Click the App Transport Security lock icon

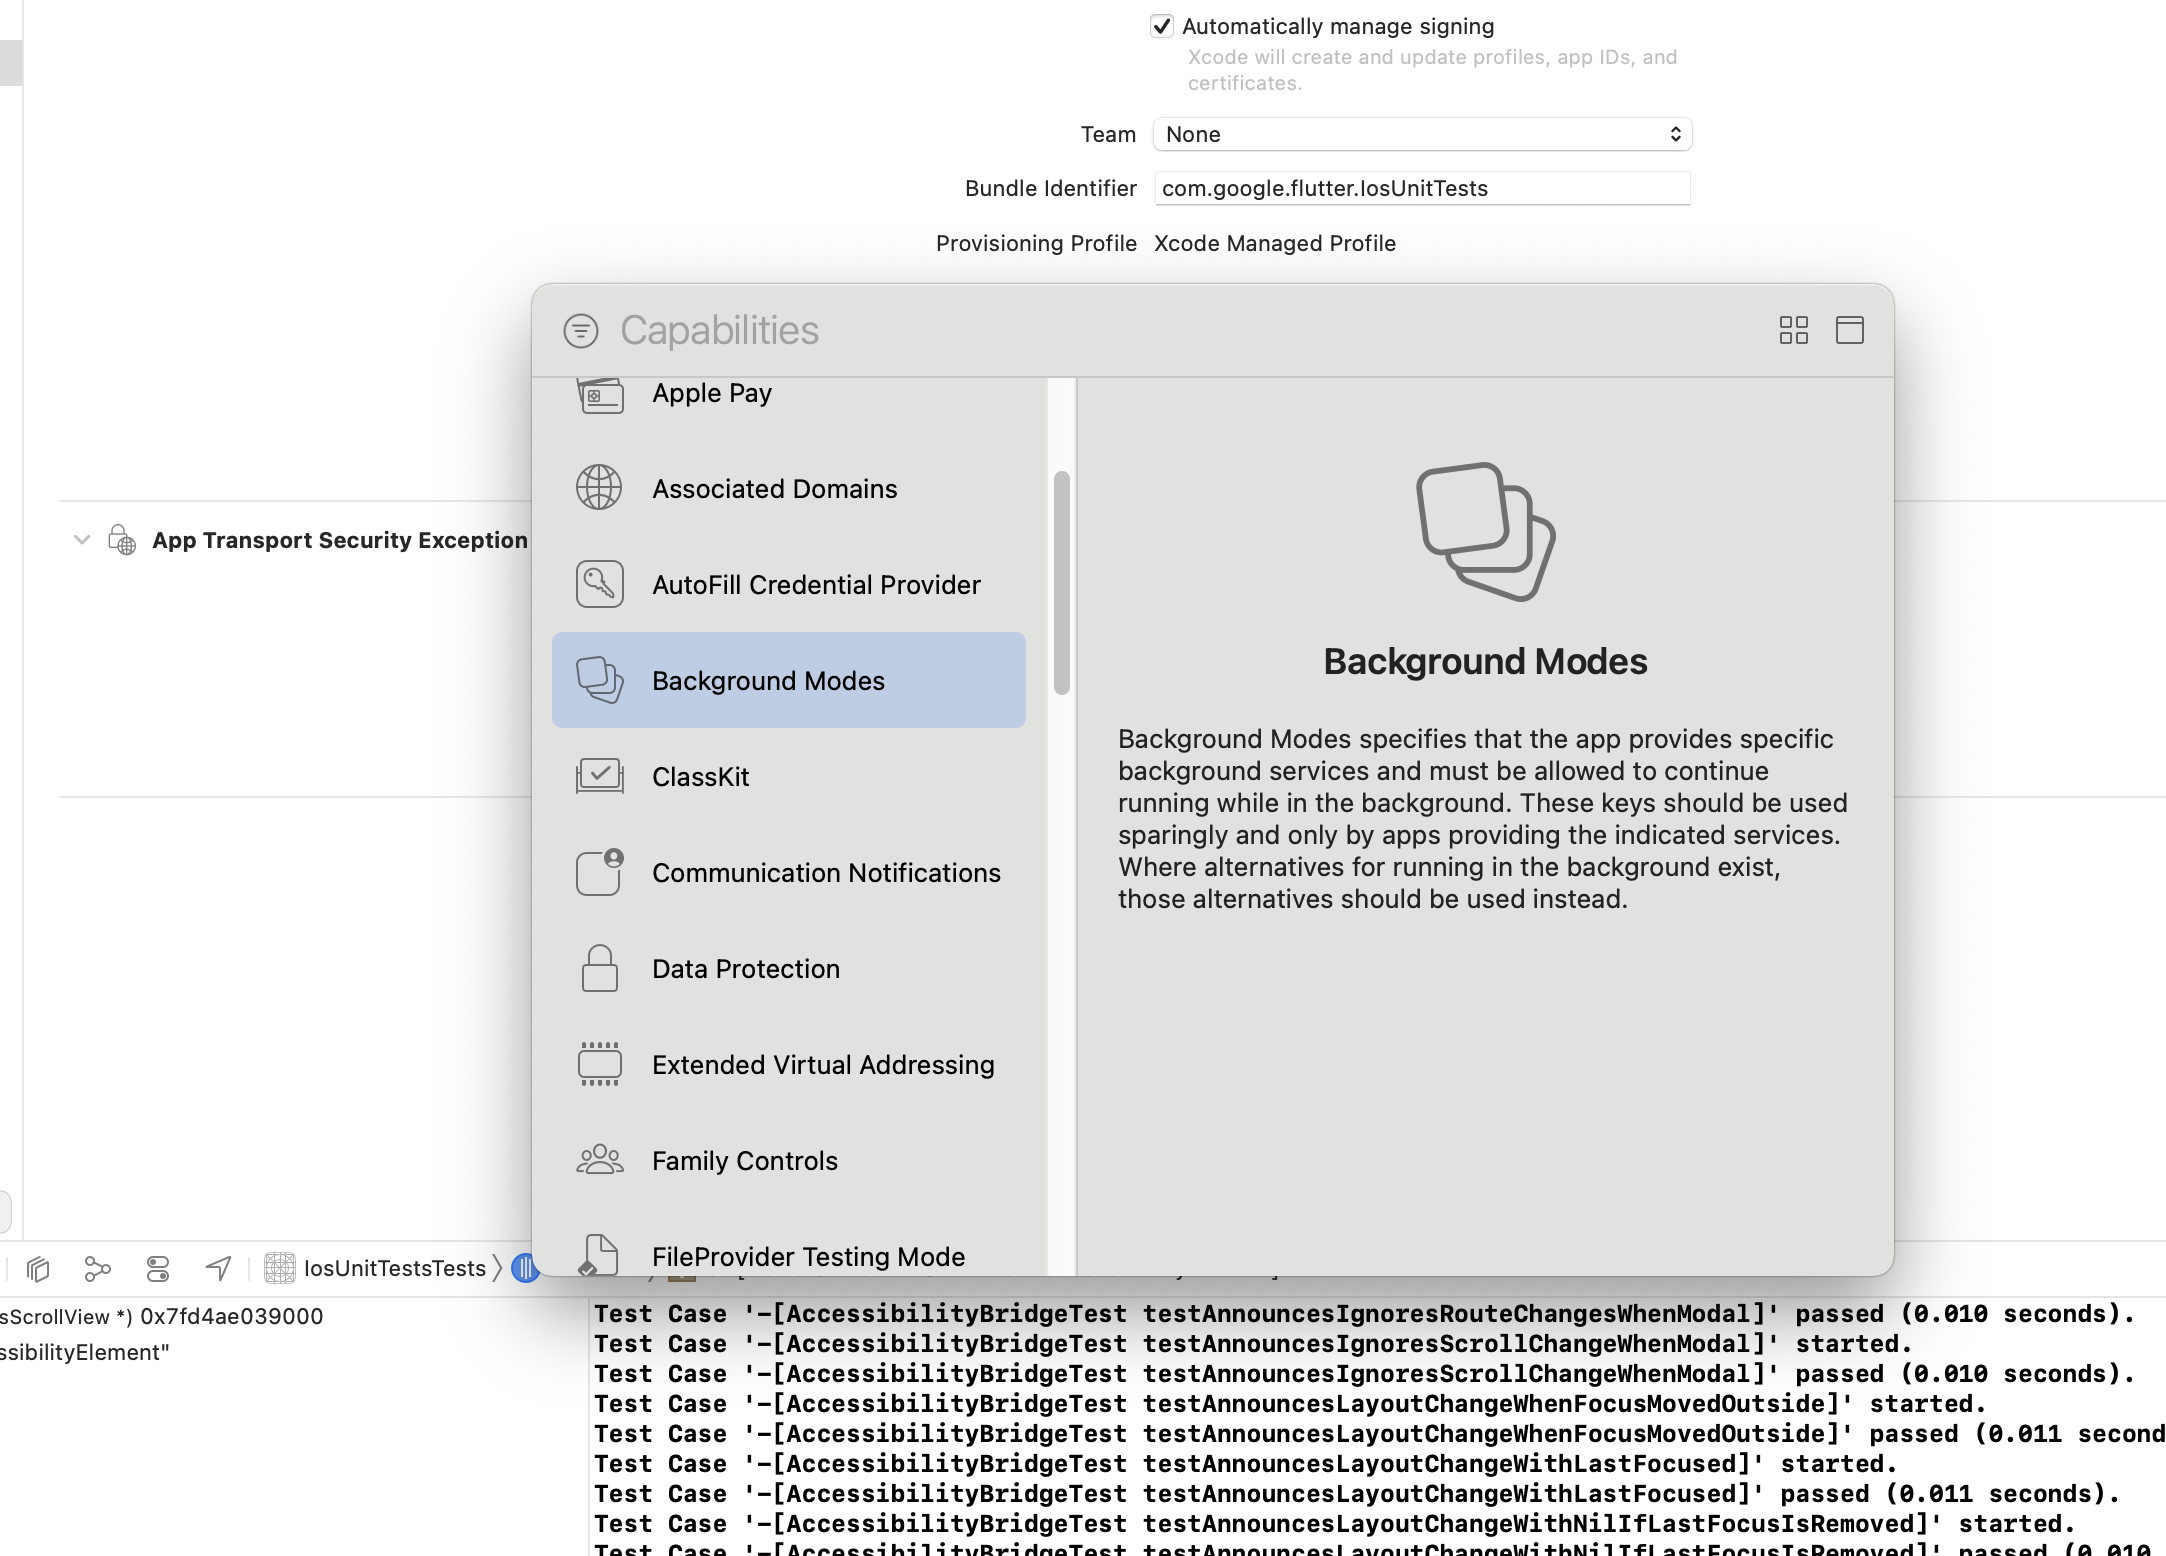pos(122,540)
